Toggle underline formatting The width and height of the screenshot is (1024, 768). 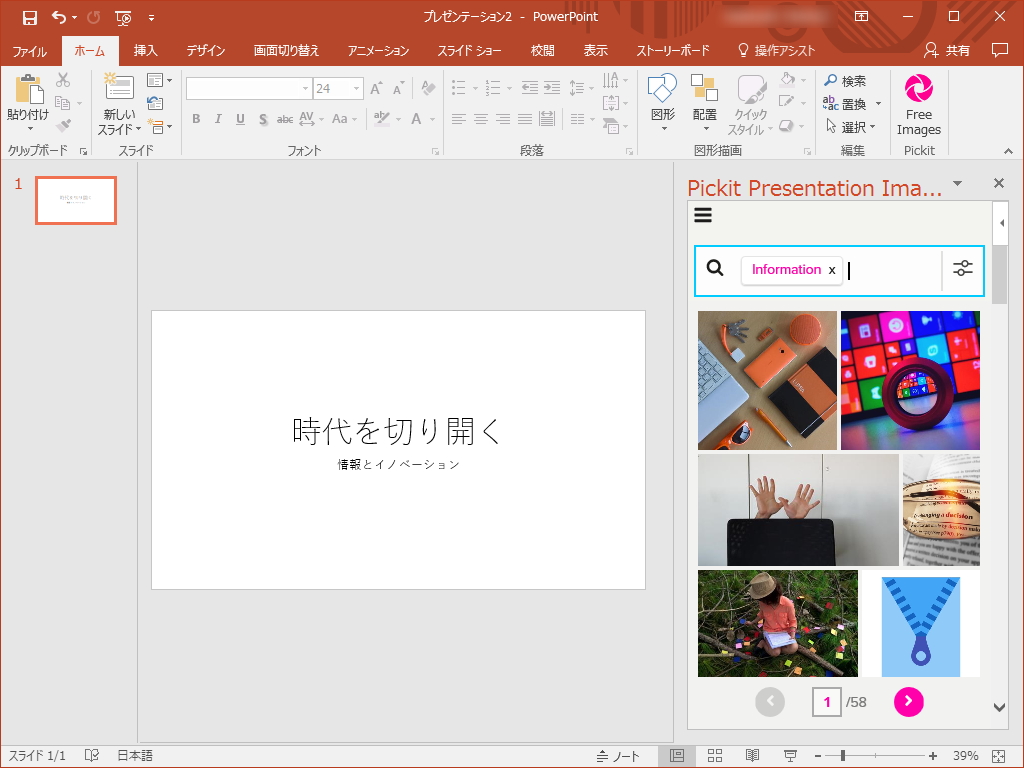click(x=239, y=118)
